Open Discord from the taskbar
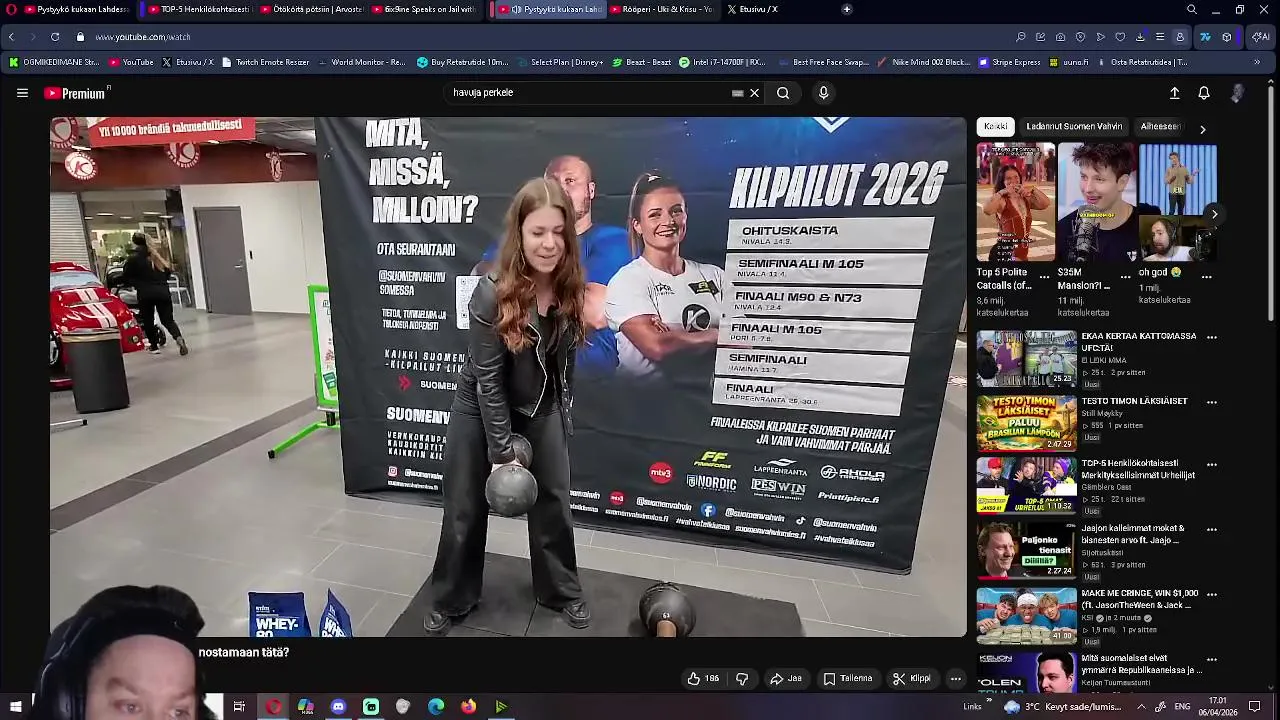The width and height of the screenshot is (1280, 720). (338, 707)
